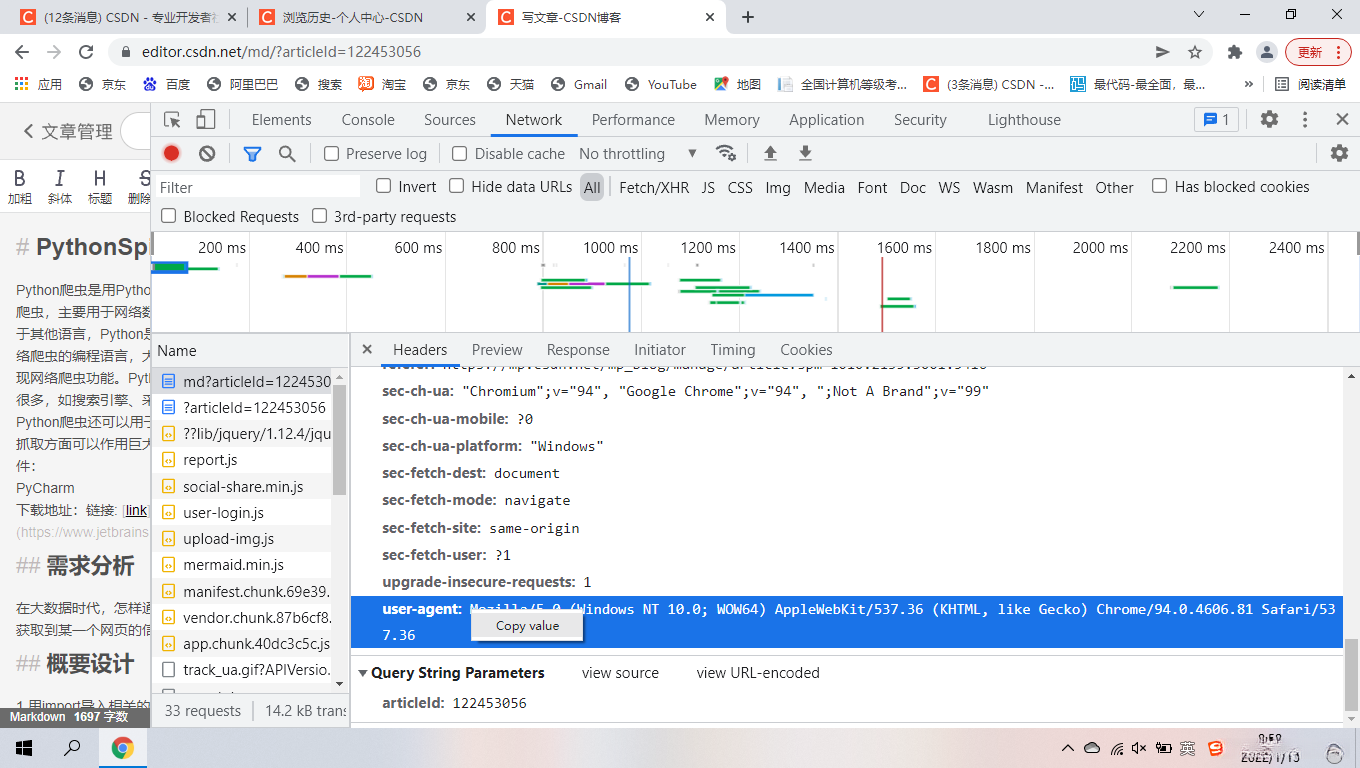Import HAR file upload arrow

pos(770,153)
